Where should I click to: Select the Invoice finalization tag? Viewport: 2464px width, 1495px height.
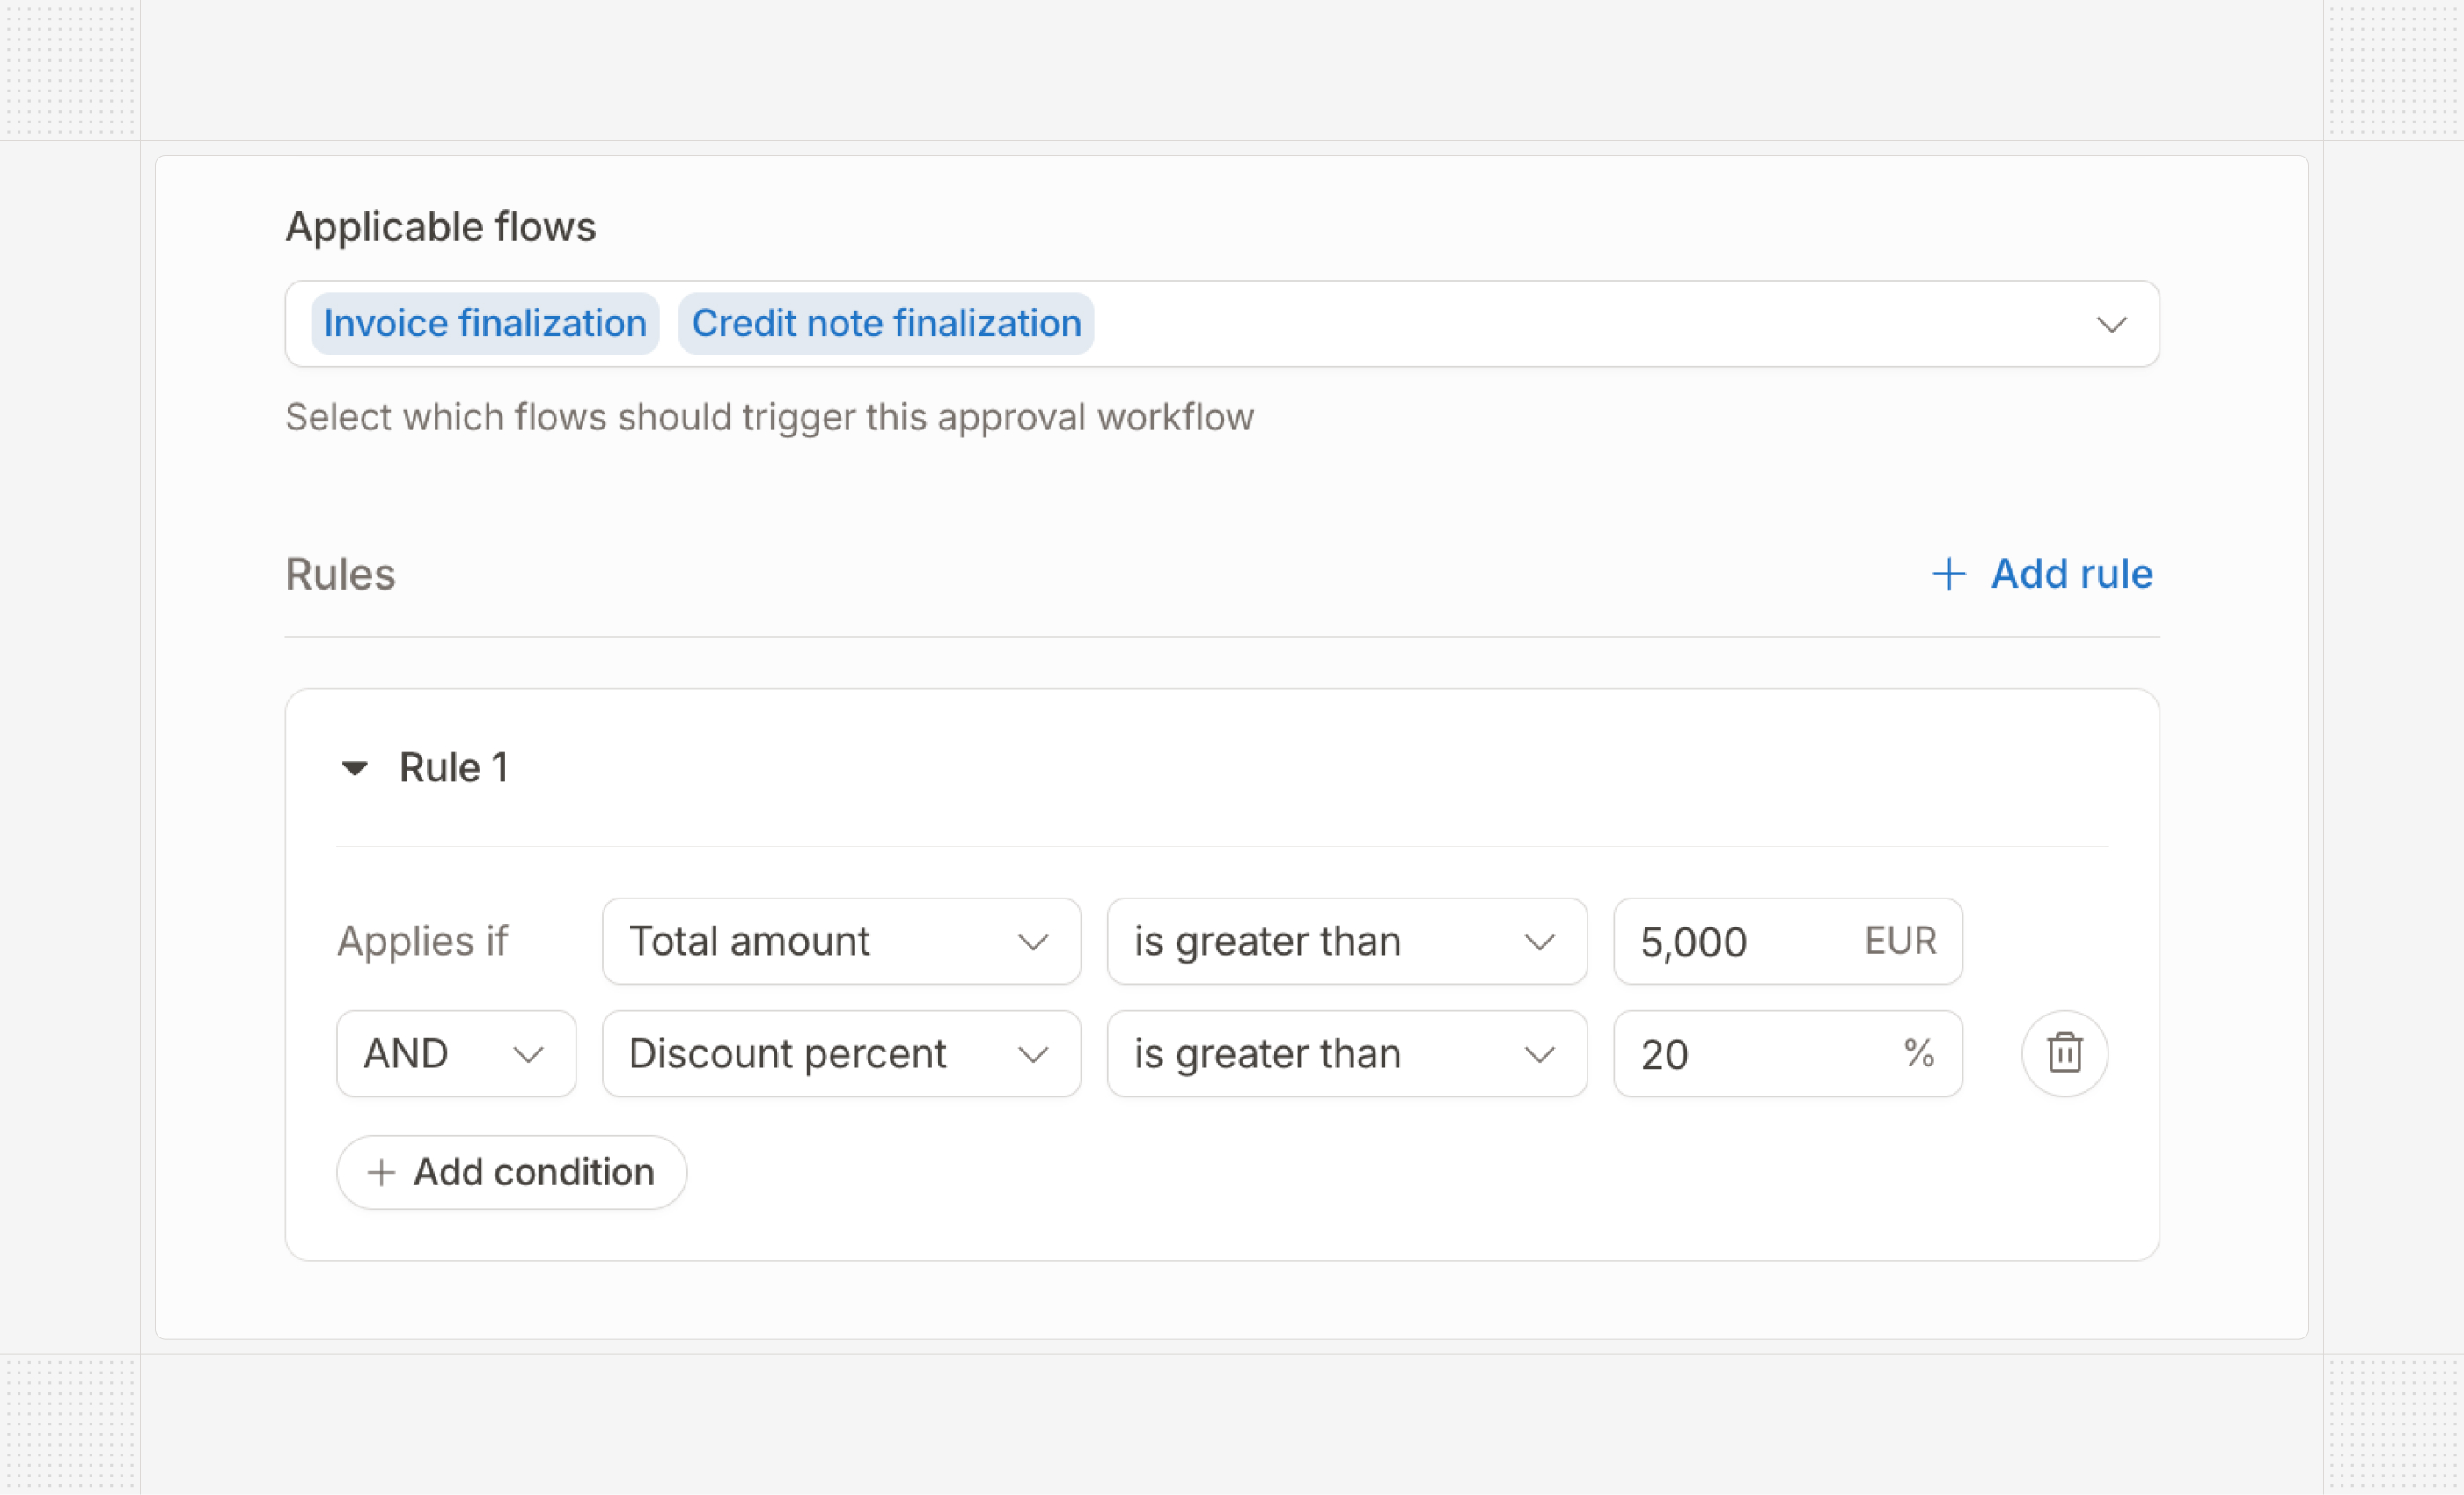pyautogui.click(x=485, y=324)
